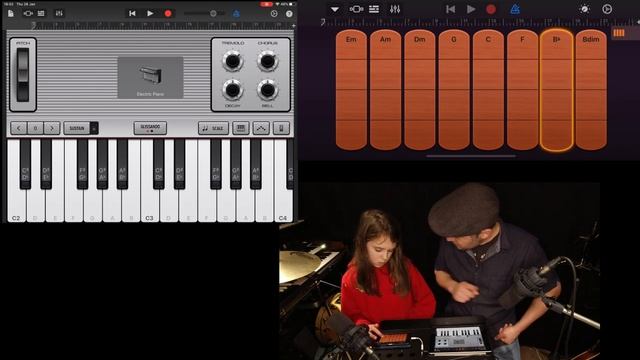The width and height of the screenshot is (640, 360).
Task: Adjust master volume slider in piano window
Action: coord(204,13)
